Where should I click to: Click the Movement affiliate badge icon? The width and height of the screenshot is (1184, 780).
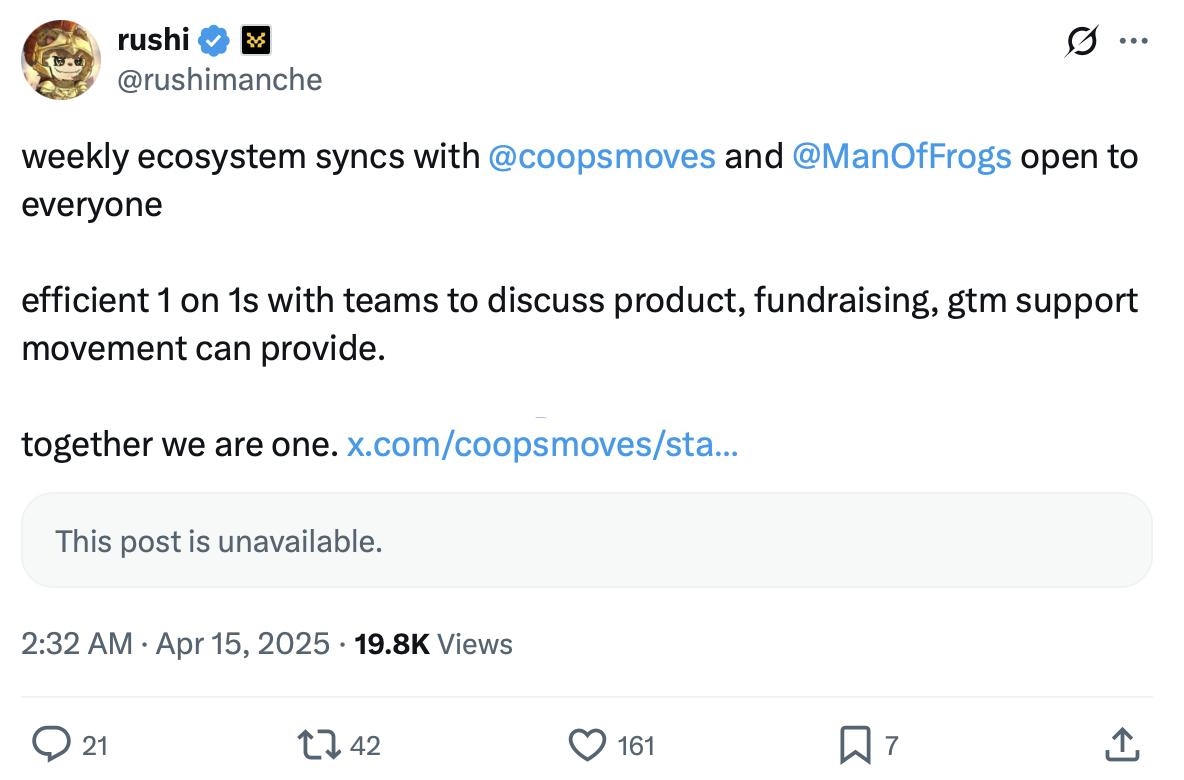(256, 41)
